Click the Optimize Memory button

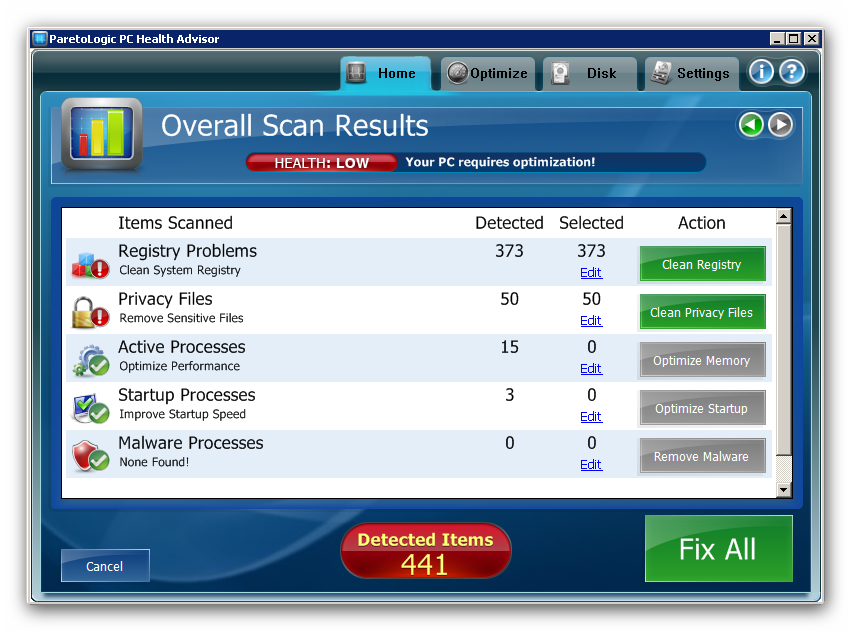(x=702, y=360)
